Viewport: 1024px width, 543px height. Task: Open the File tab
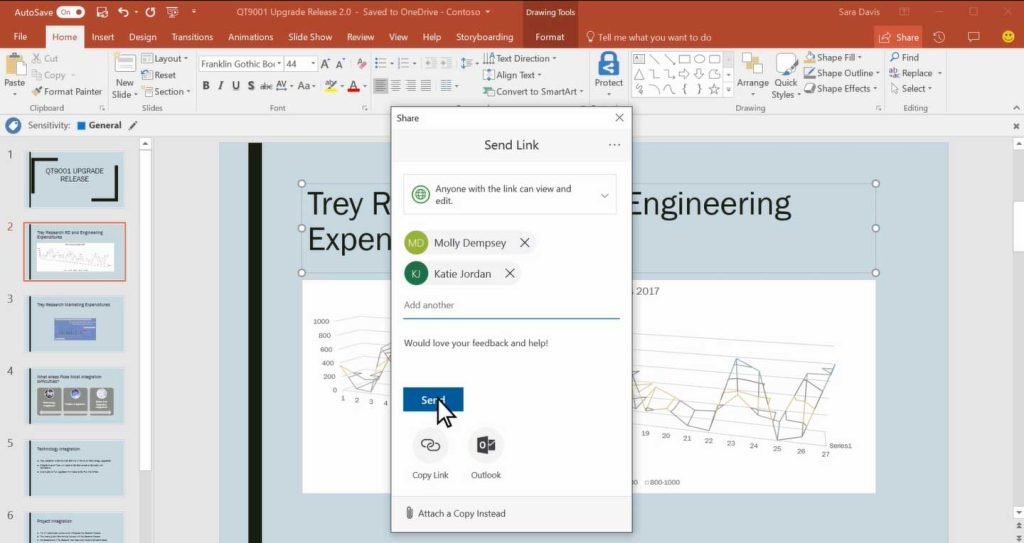pyautogui.click(x=20, y=37)
